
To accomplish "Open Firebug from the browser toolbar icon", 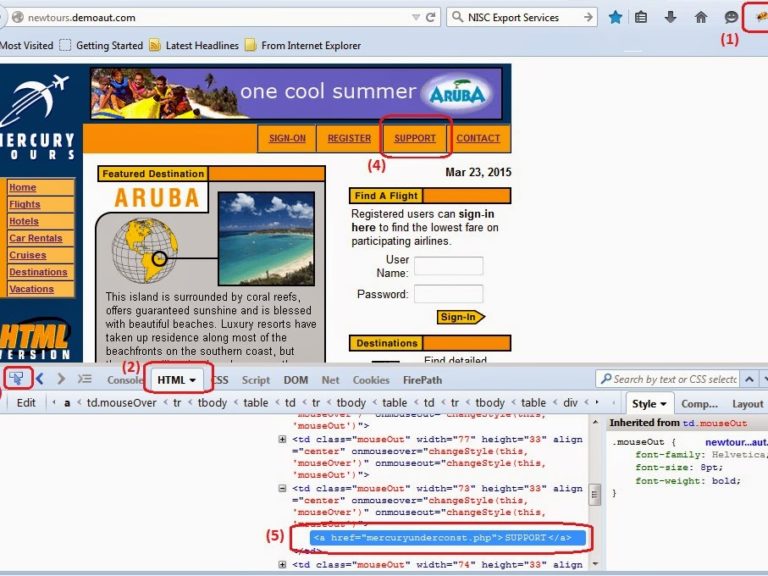I will (759, 17).
